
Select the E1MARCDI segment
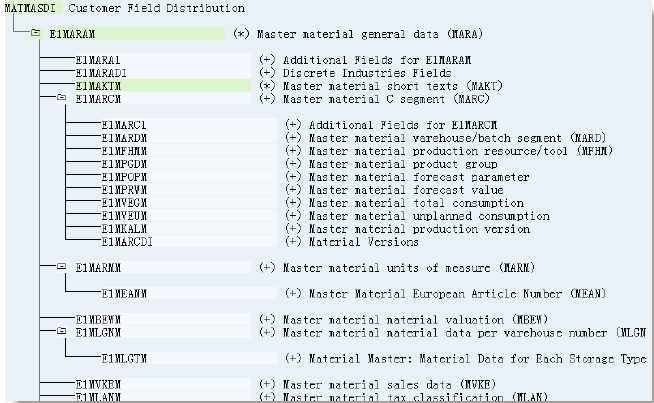point(127,242)
